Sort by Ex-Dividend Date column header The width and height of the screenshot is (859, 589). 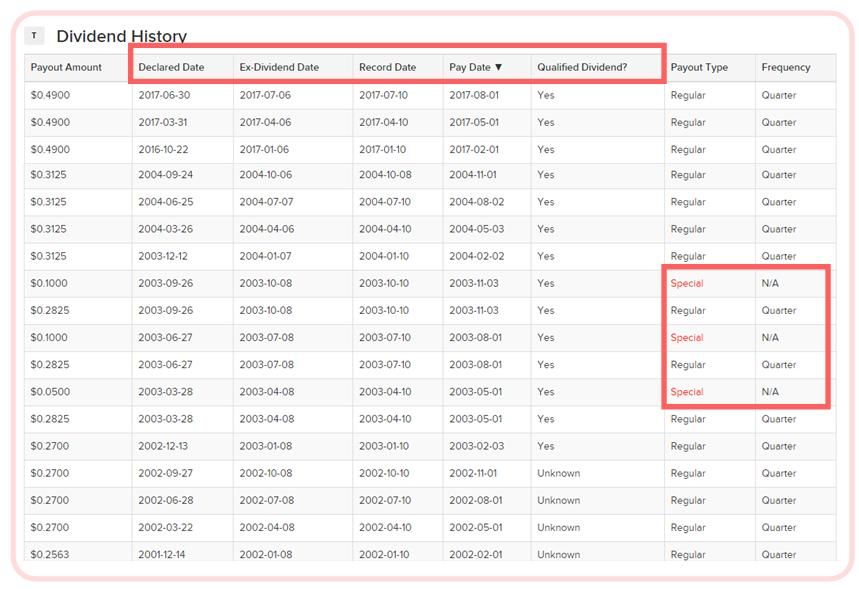pyautogui.click(x=279, y=67)
